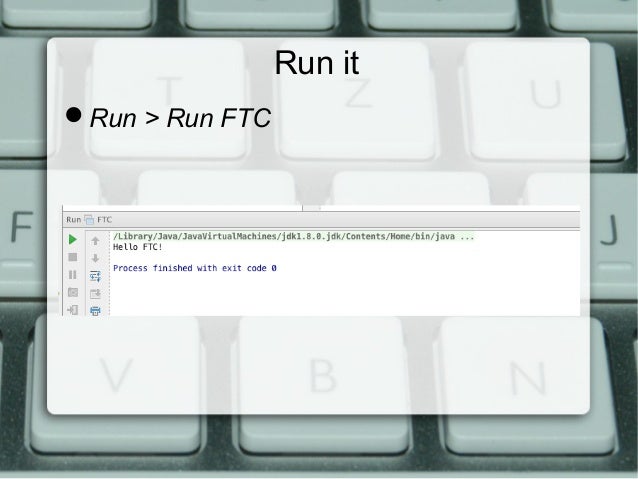Click the 'Hello FTC!' output line
The image size is (638, 479).
pyautogui.click(x=138, y=247)
